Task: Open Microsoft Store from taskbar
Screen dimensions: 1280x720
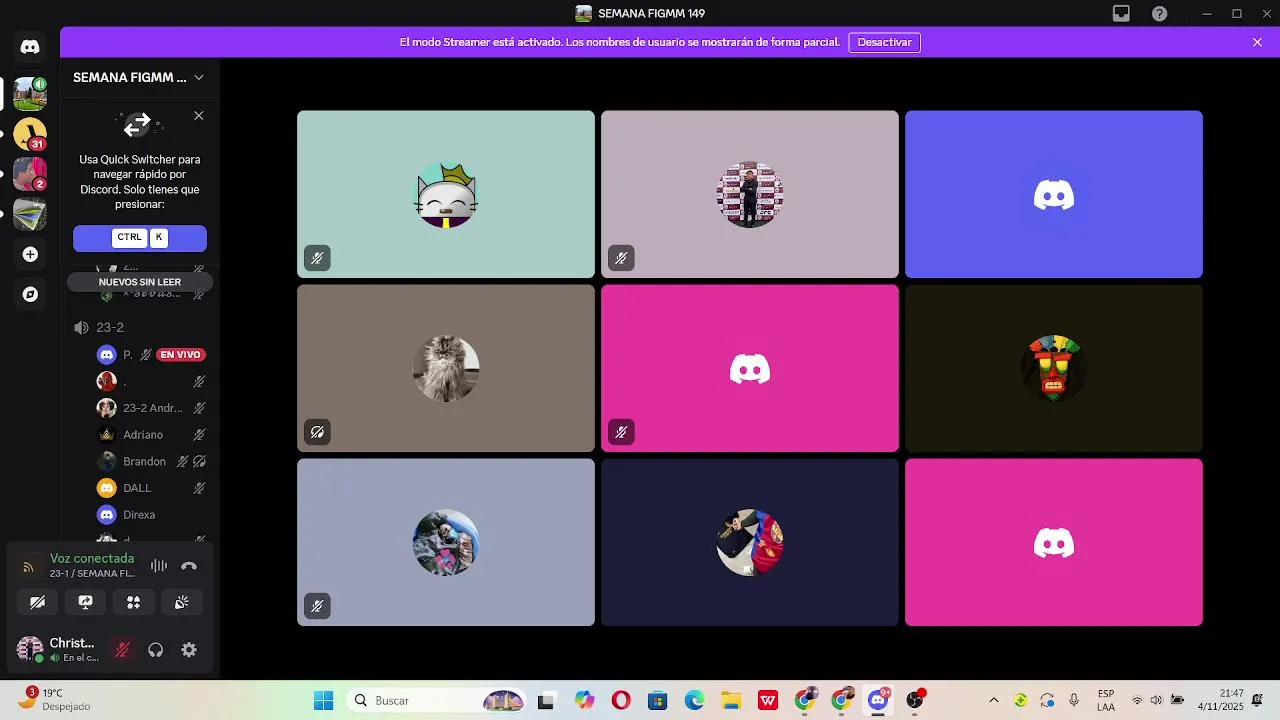Action: [x=657, y=700]
